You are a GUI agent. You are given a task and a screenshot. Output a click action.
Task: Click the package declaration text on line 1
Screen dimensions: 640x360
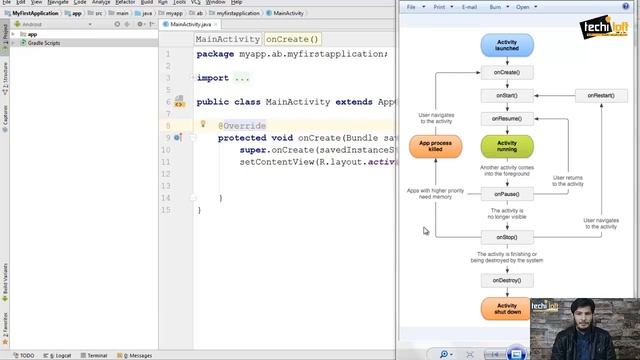click(292, 54)
